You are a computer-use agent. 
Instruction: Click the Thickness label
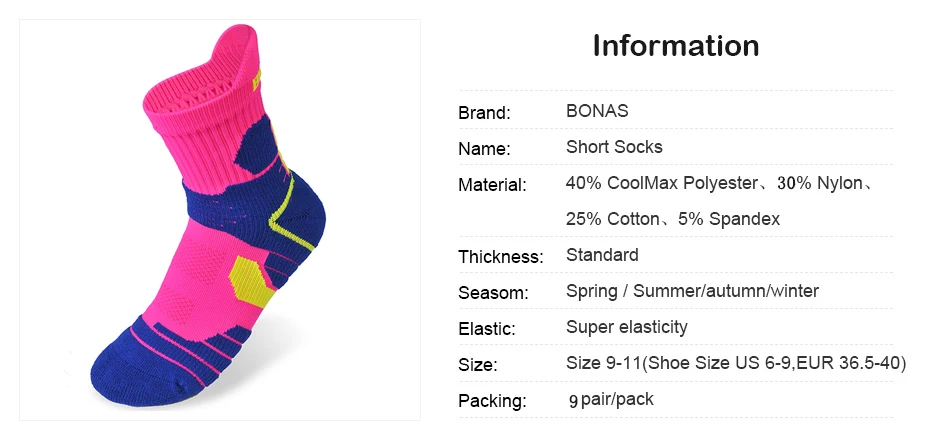(501, 257)
